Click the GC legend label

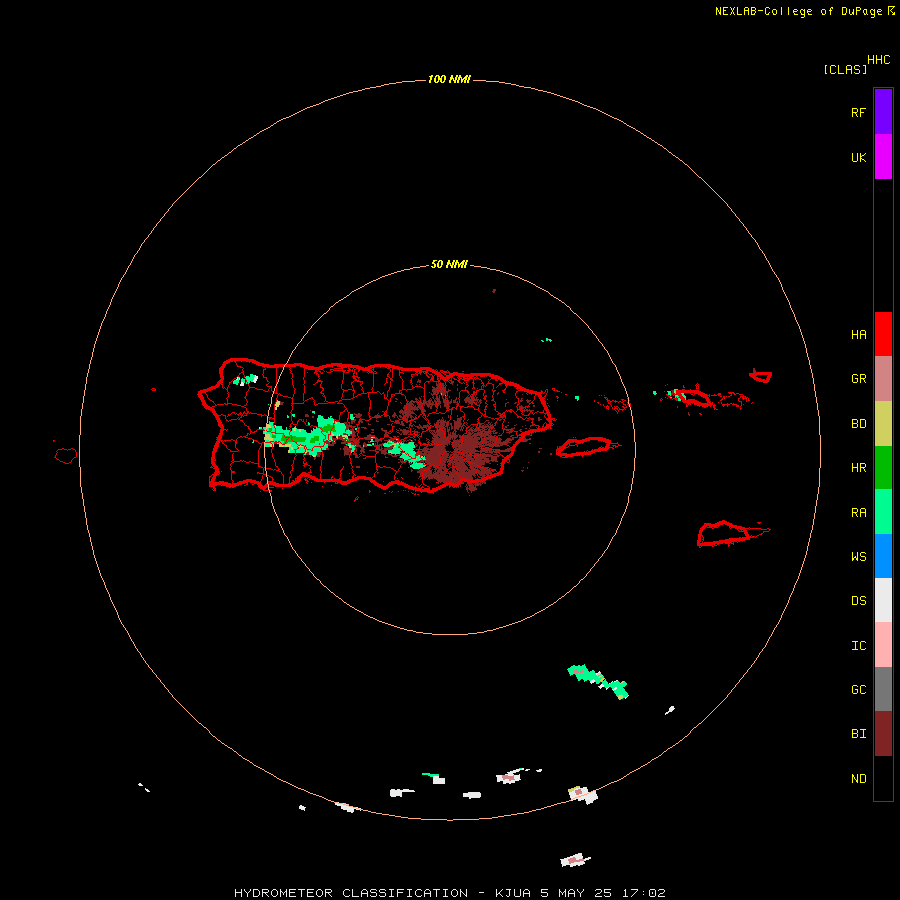(x=858, y=690)
